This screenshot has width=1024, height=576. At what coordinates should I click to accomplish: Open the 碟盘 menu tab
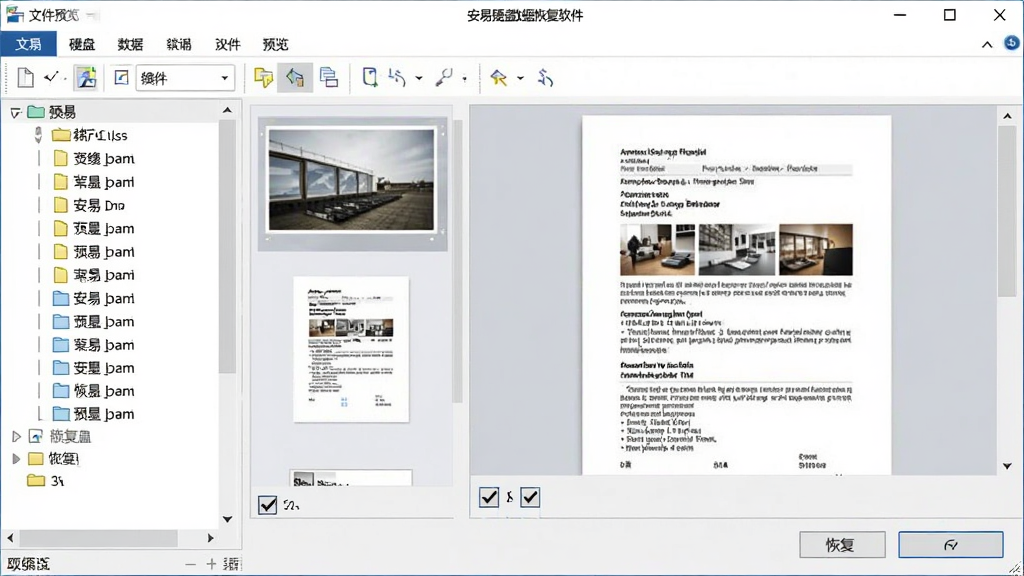coord(82,44)
